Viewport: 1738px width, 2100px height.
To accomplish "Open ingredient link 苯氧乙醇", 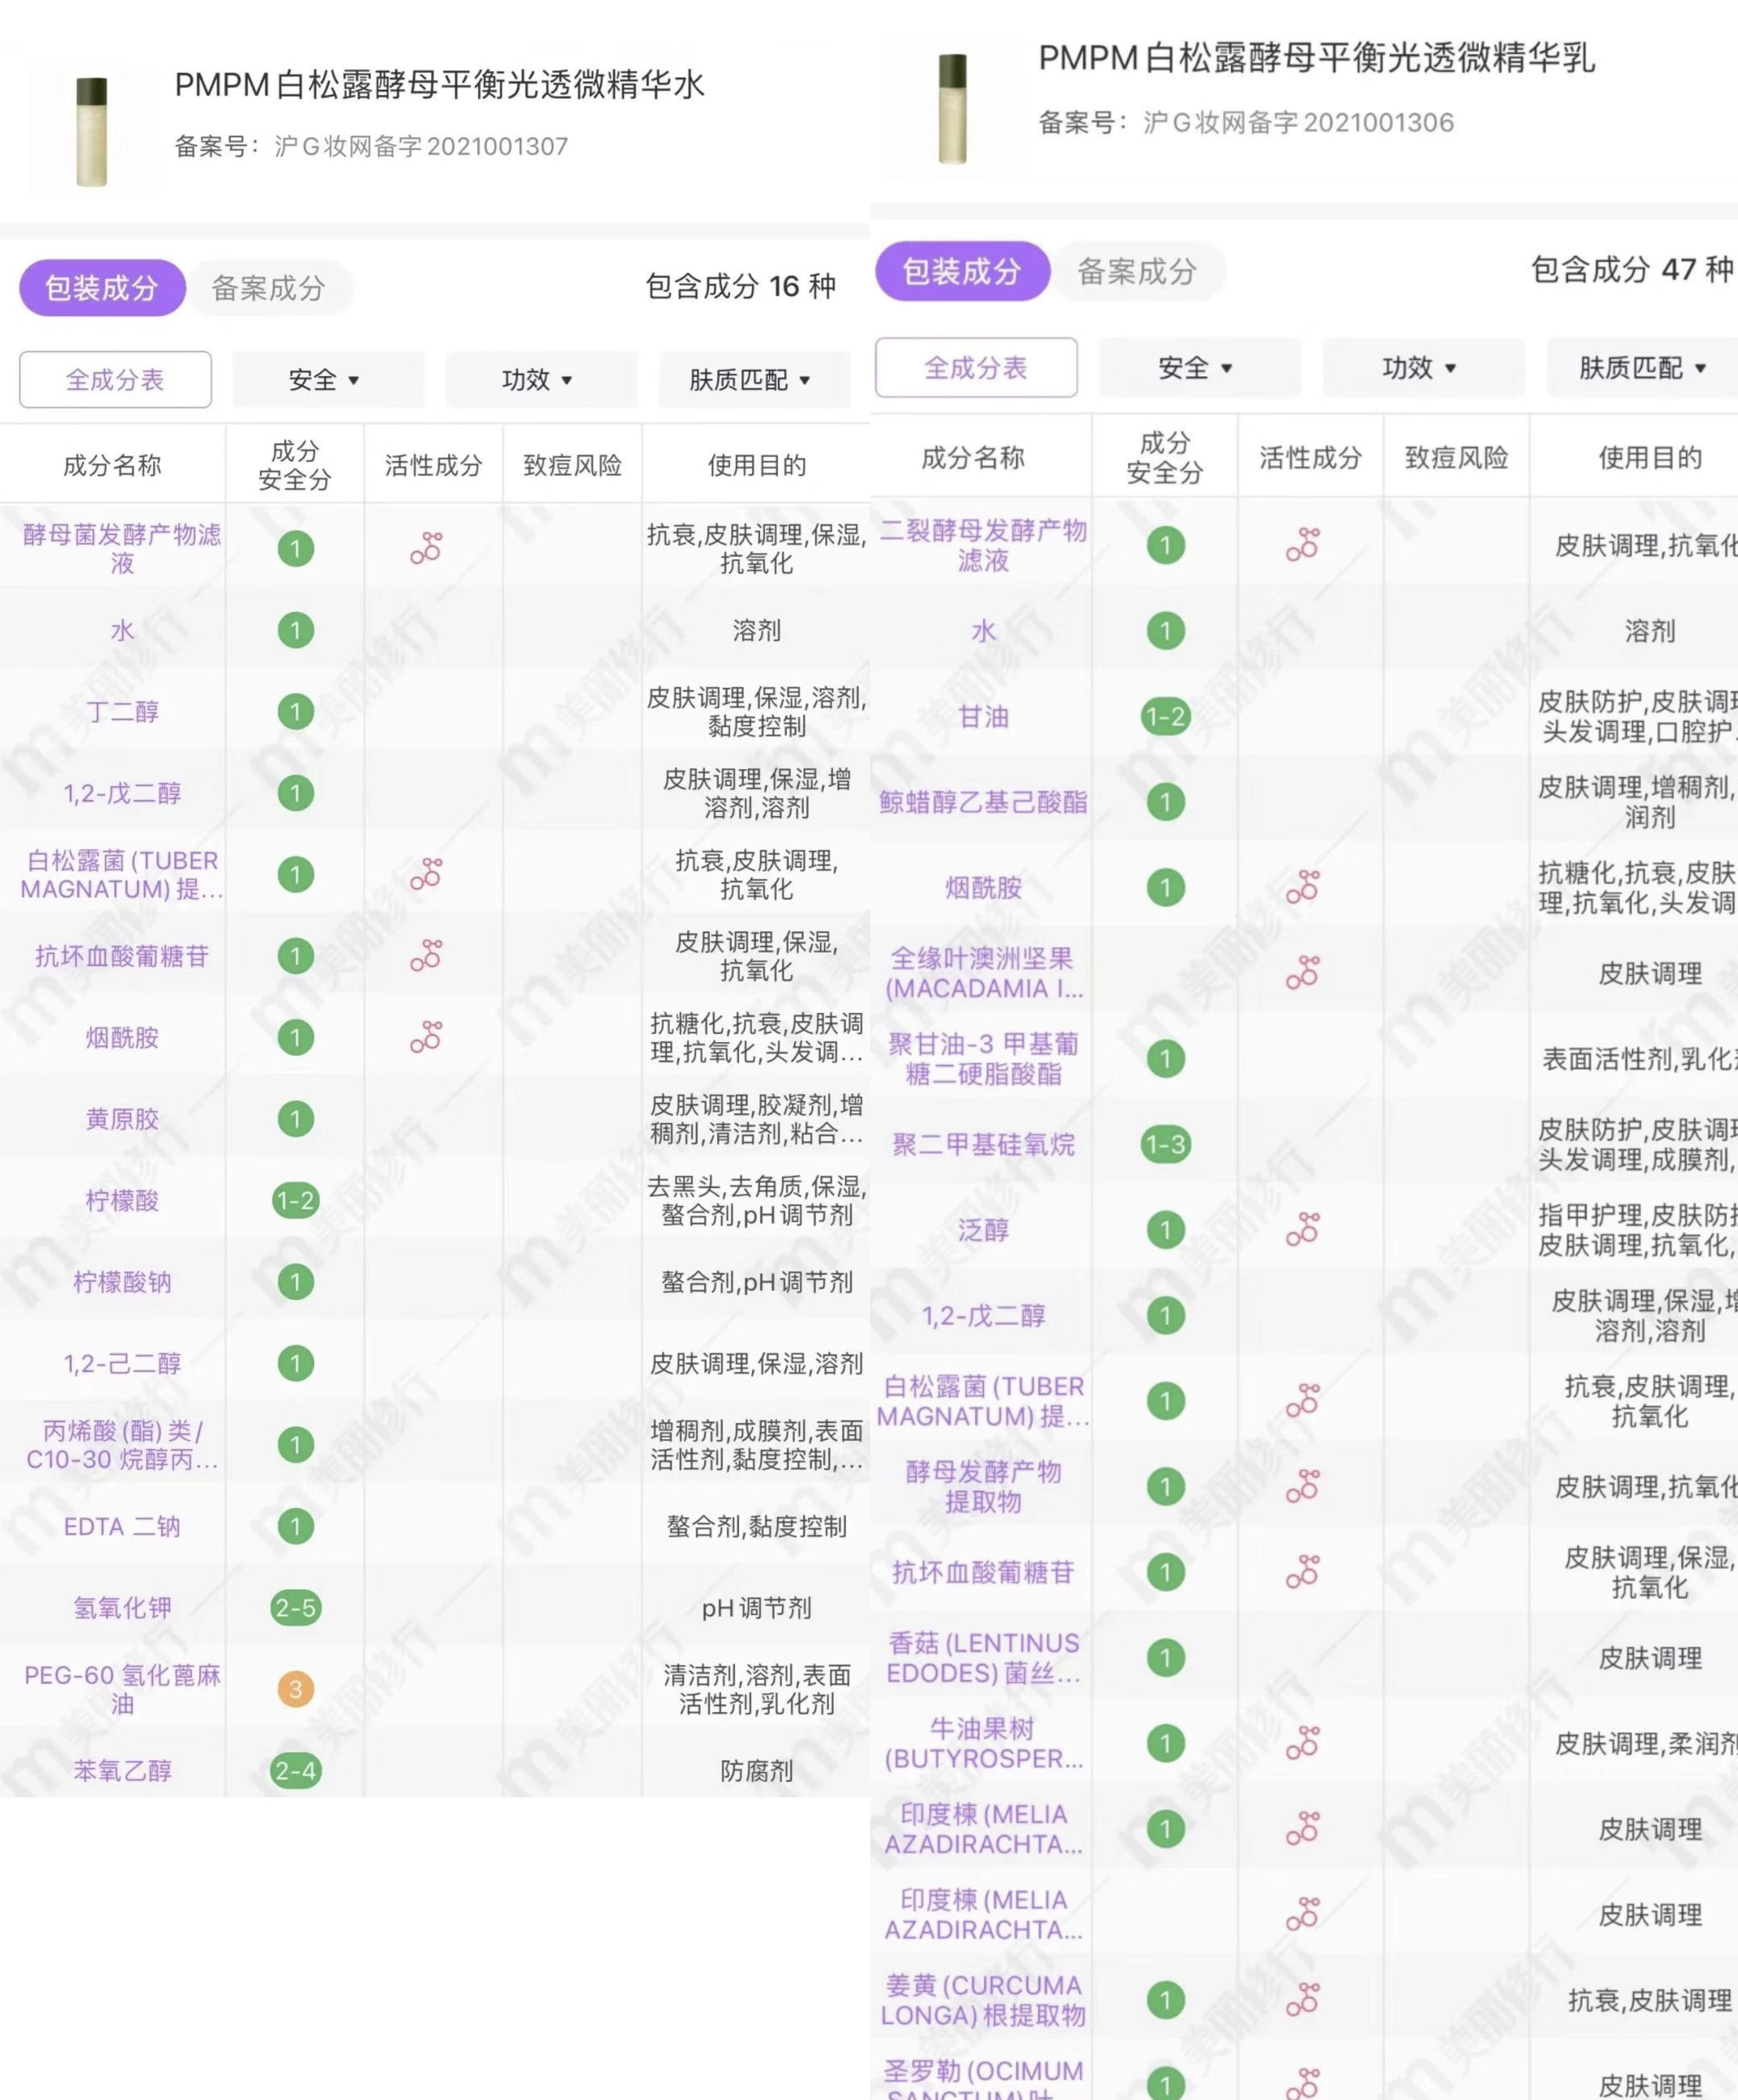I will pyautogui.click(x=122, y=1771).
